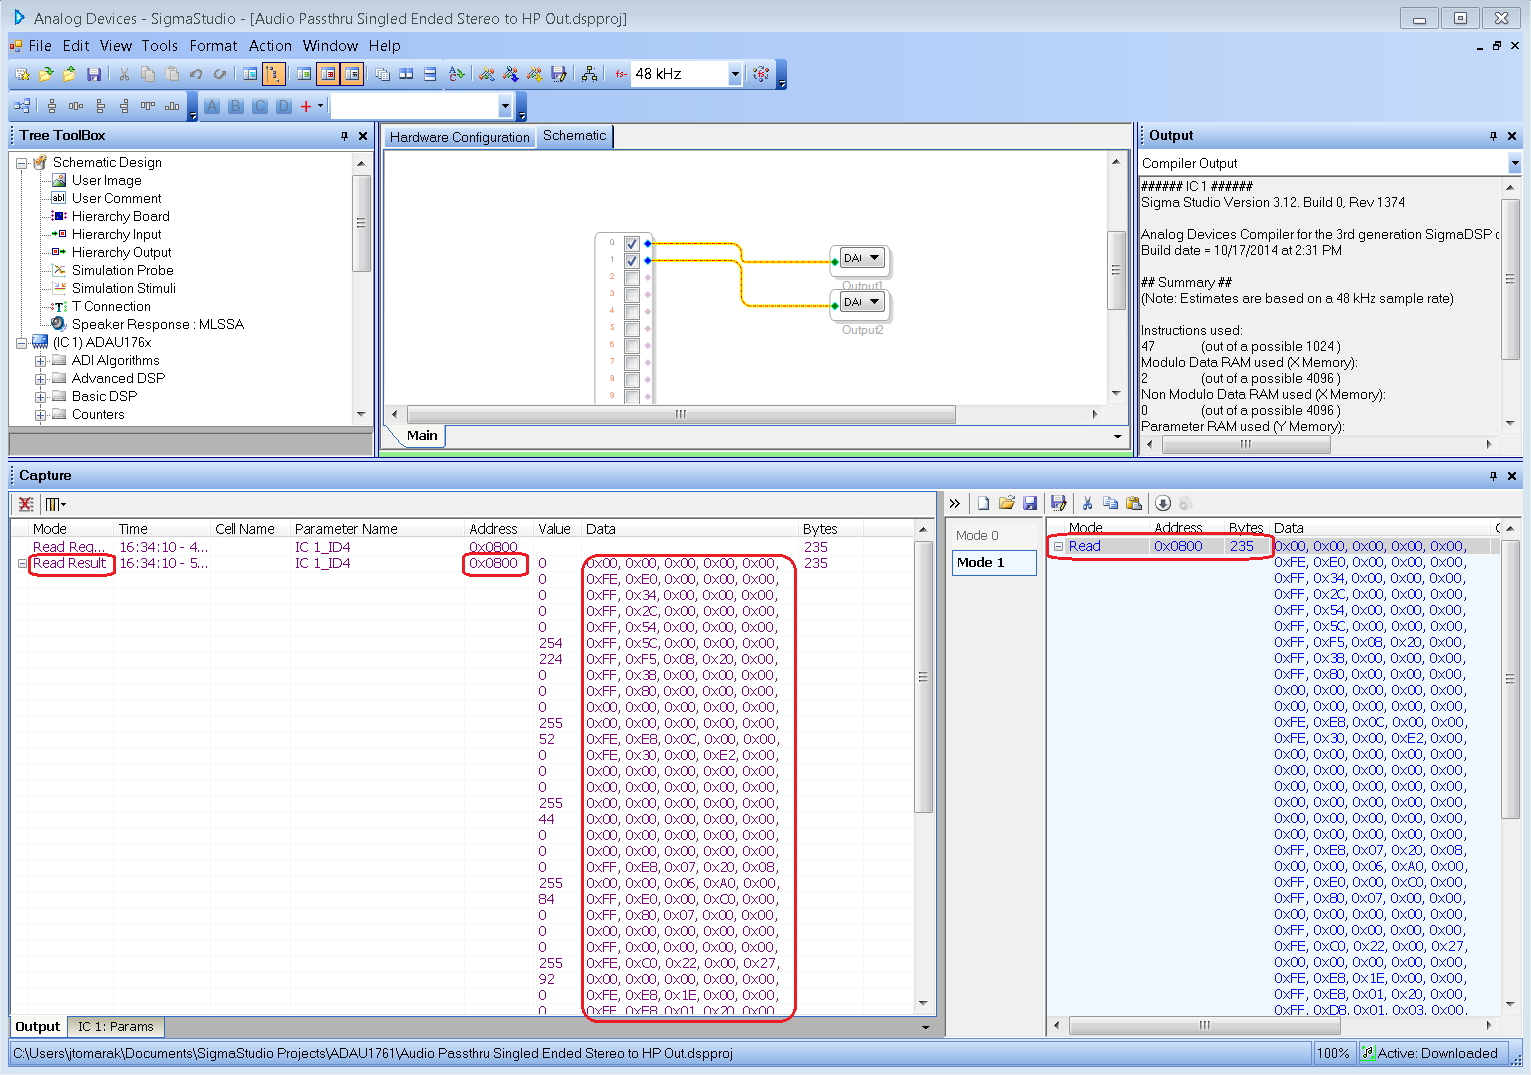The height and width of the screenshot is (1075, 1531).
Task: Click the red plus add icon
Action: (306, 106)
